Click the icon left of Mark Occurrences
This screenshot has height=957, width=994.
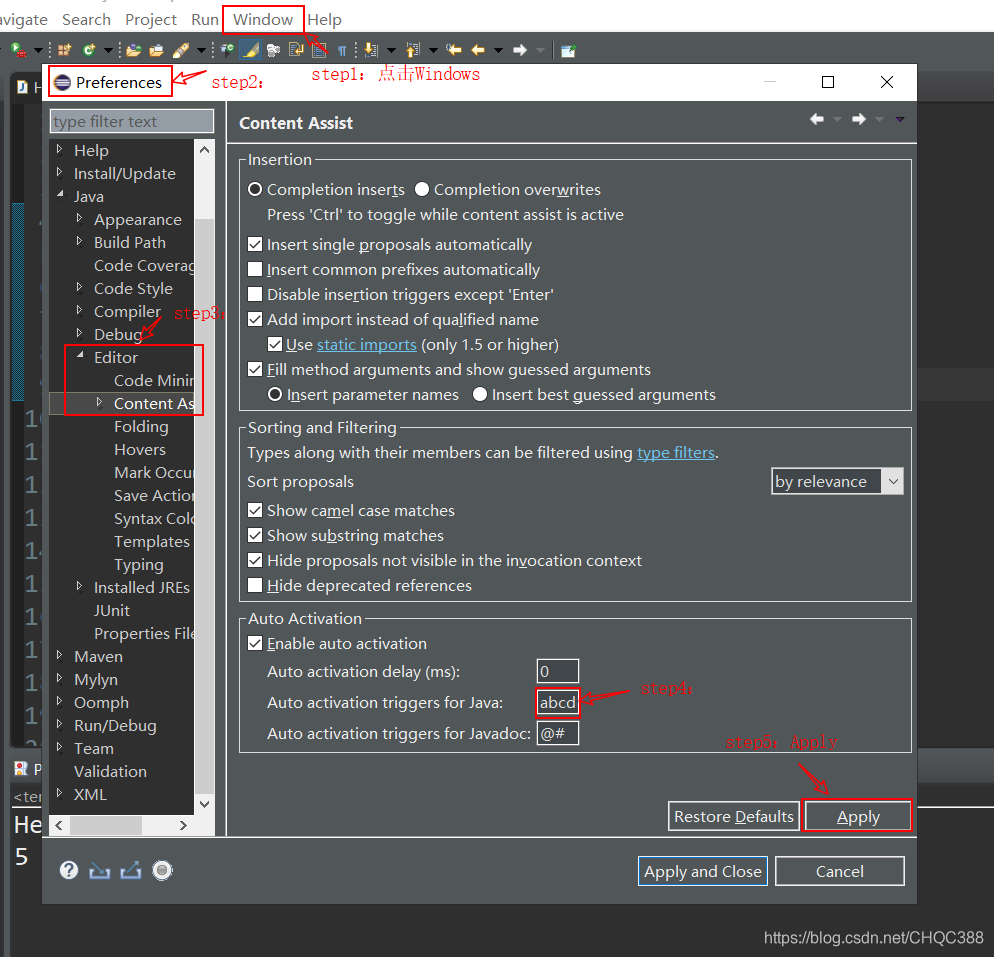click(x=227, y=49)
